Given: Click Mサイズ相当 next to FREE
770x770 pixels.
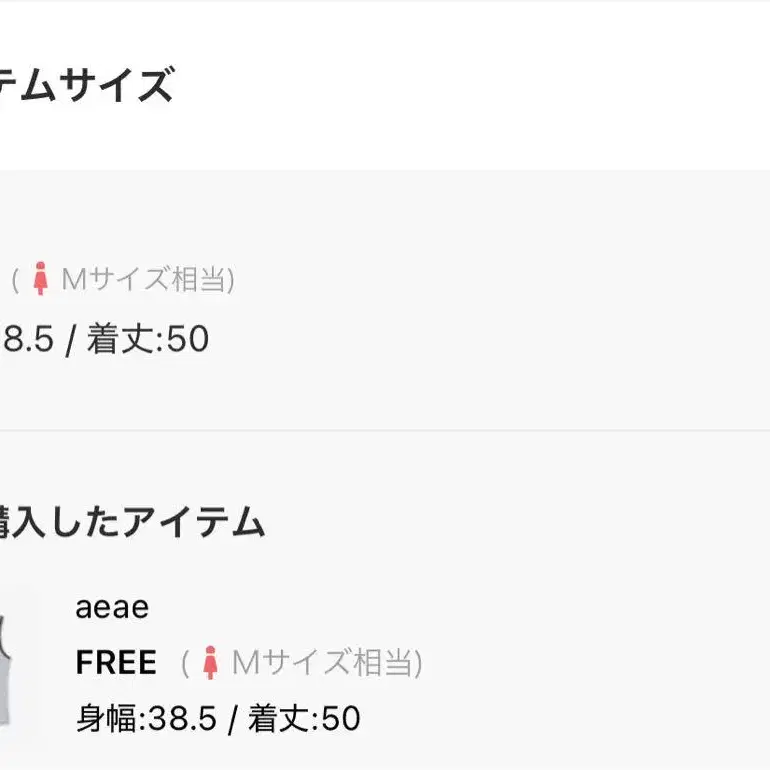Looking at the screenshot, I should [322, 662].
